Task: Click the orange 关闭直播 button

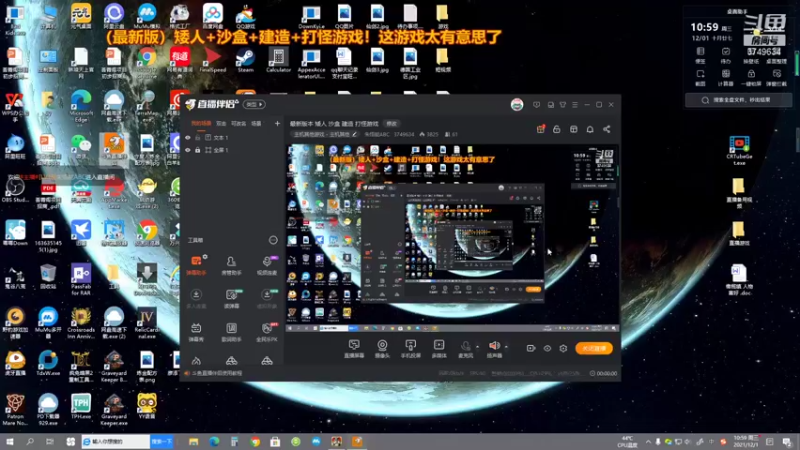Action: (x=594, y=348)
